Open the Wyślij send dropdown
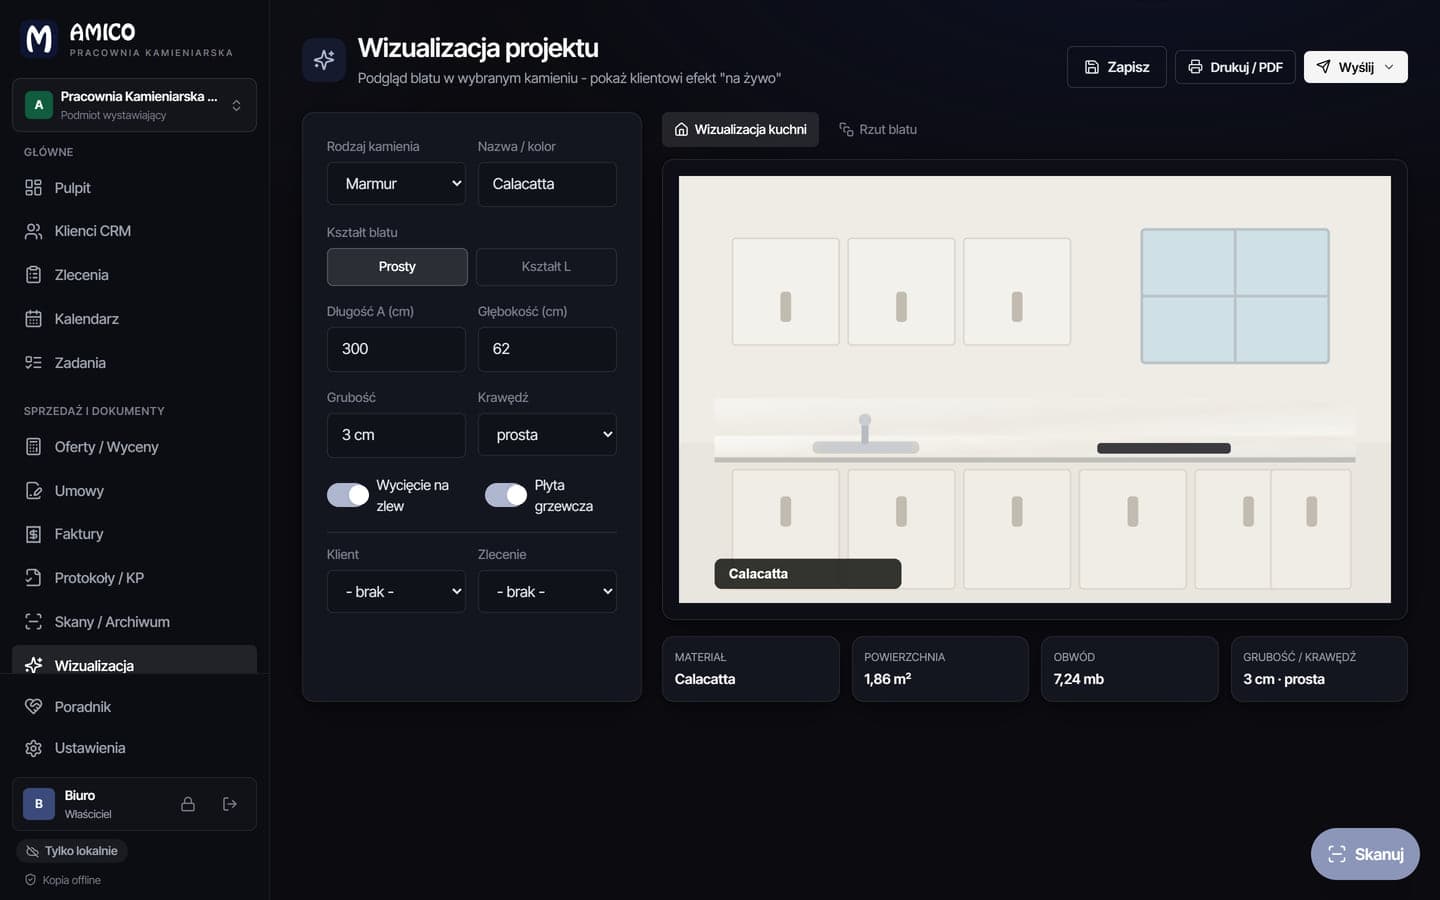1440x900 pixels. 1356,67
